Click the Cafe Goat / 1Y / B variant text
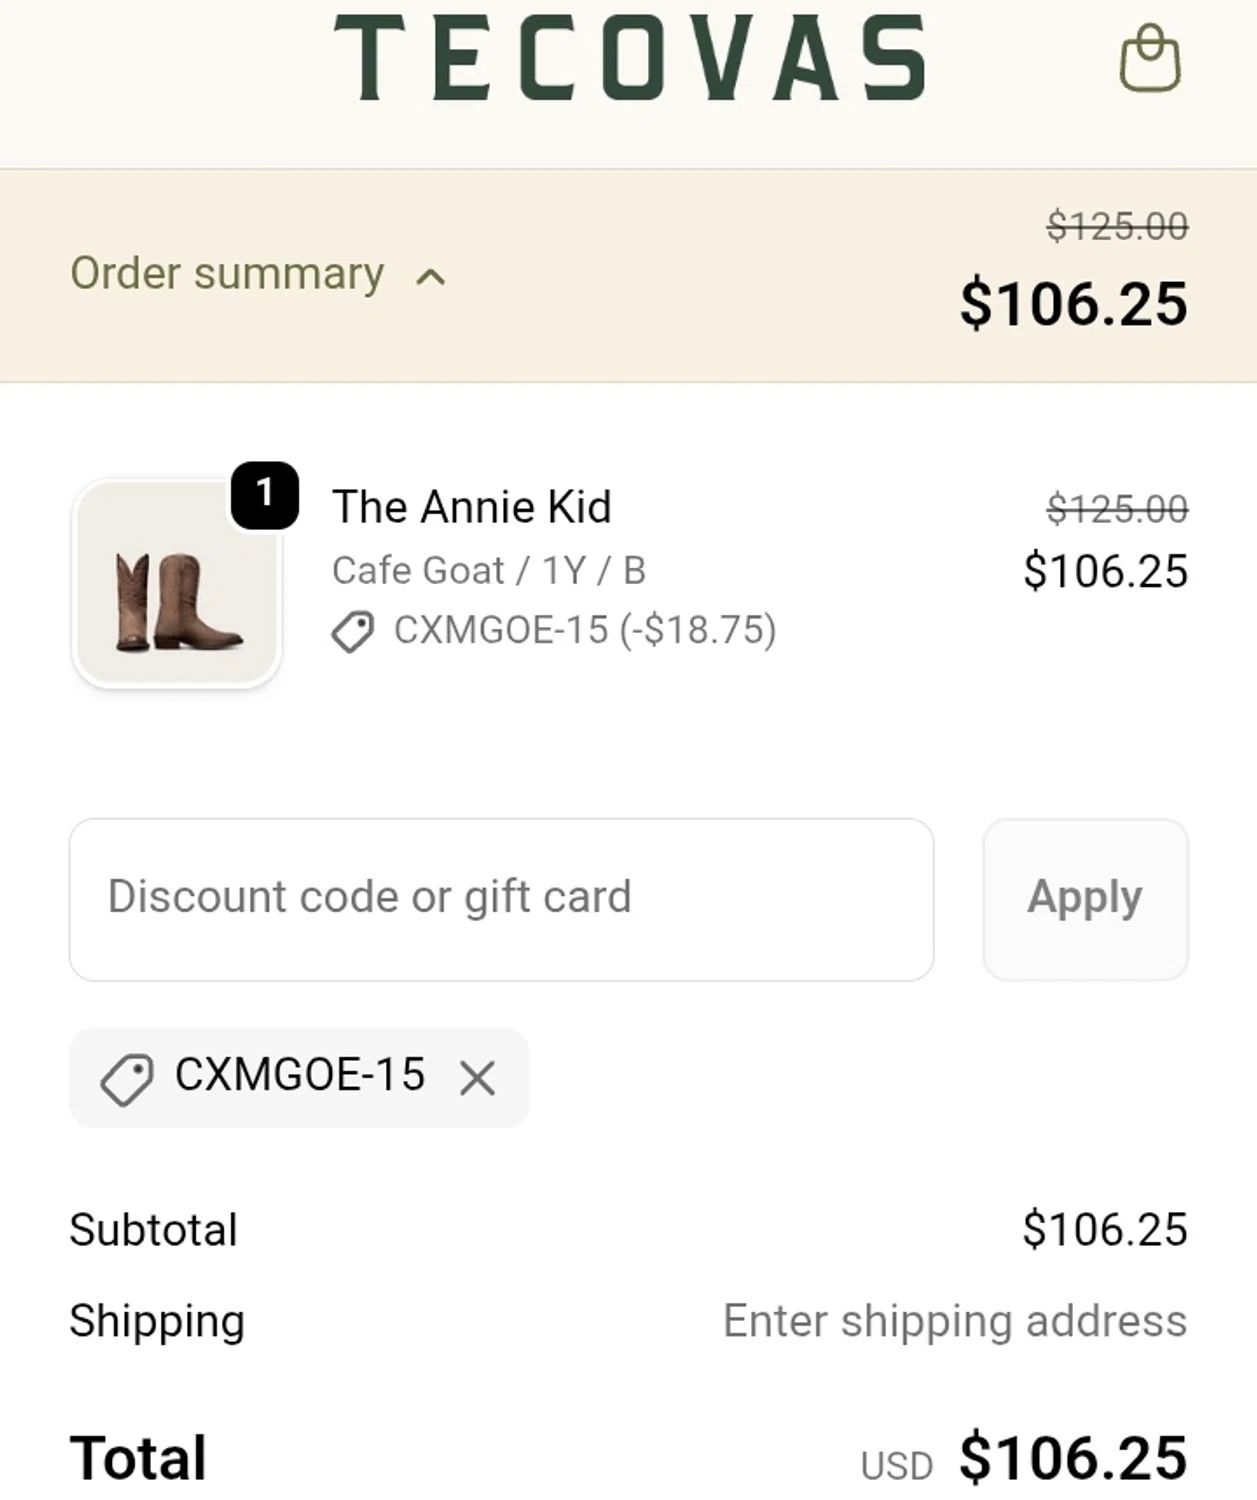 489,571
